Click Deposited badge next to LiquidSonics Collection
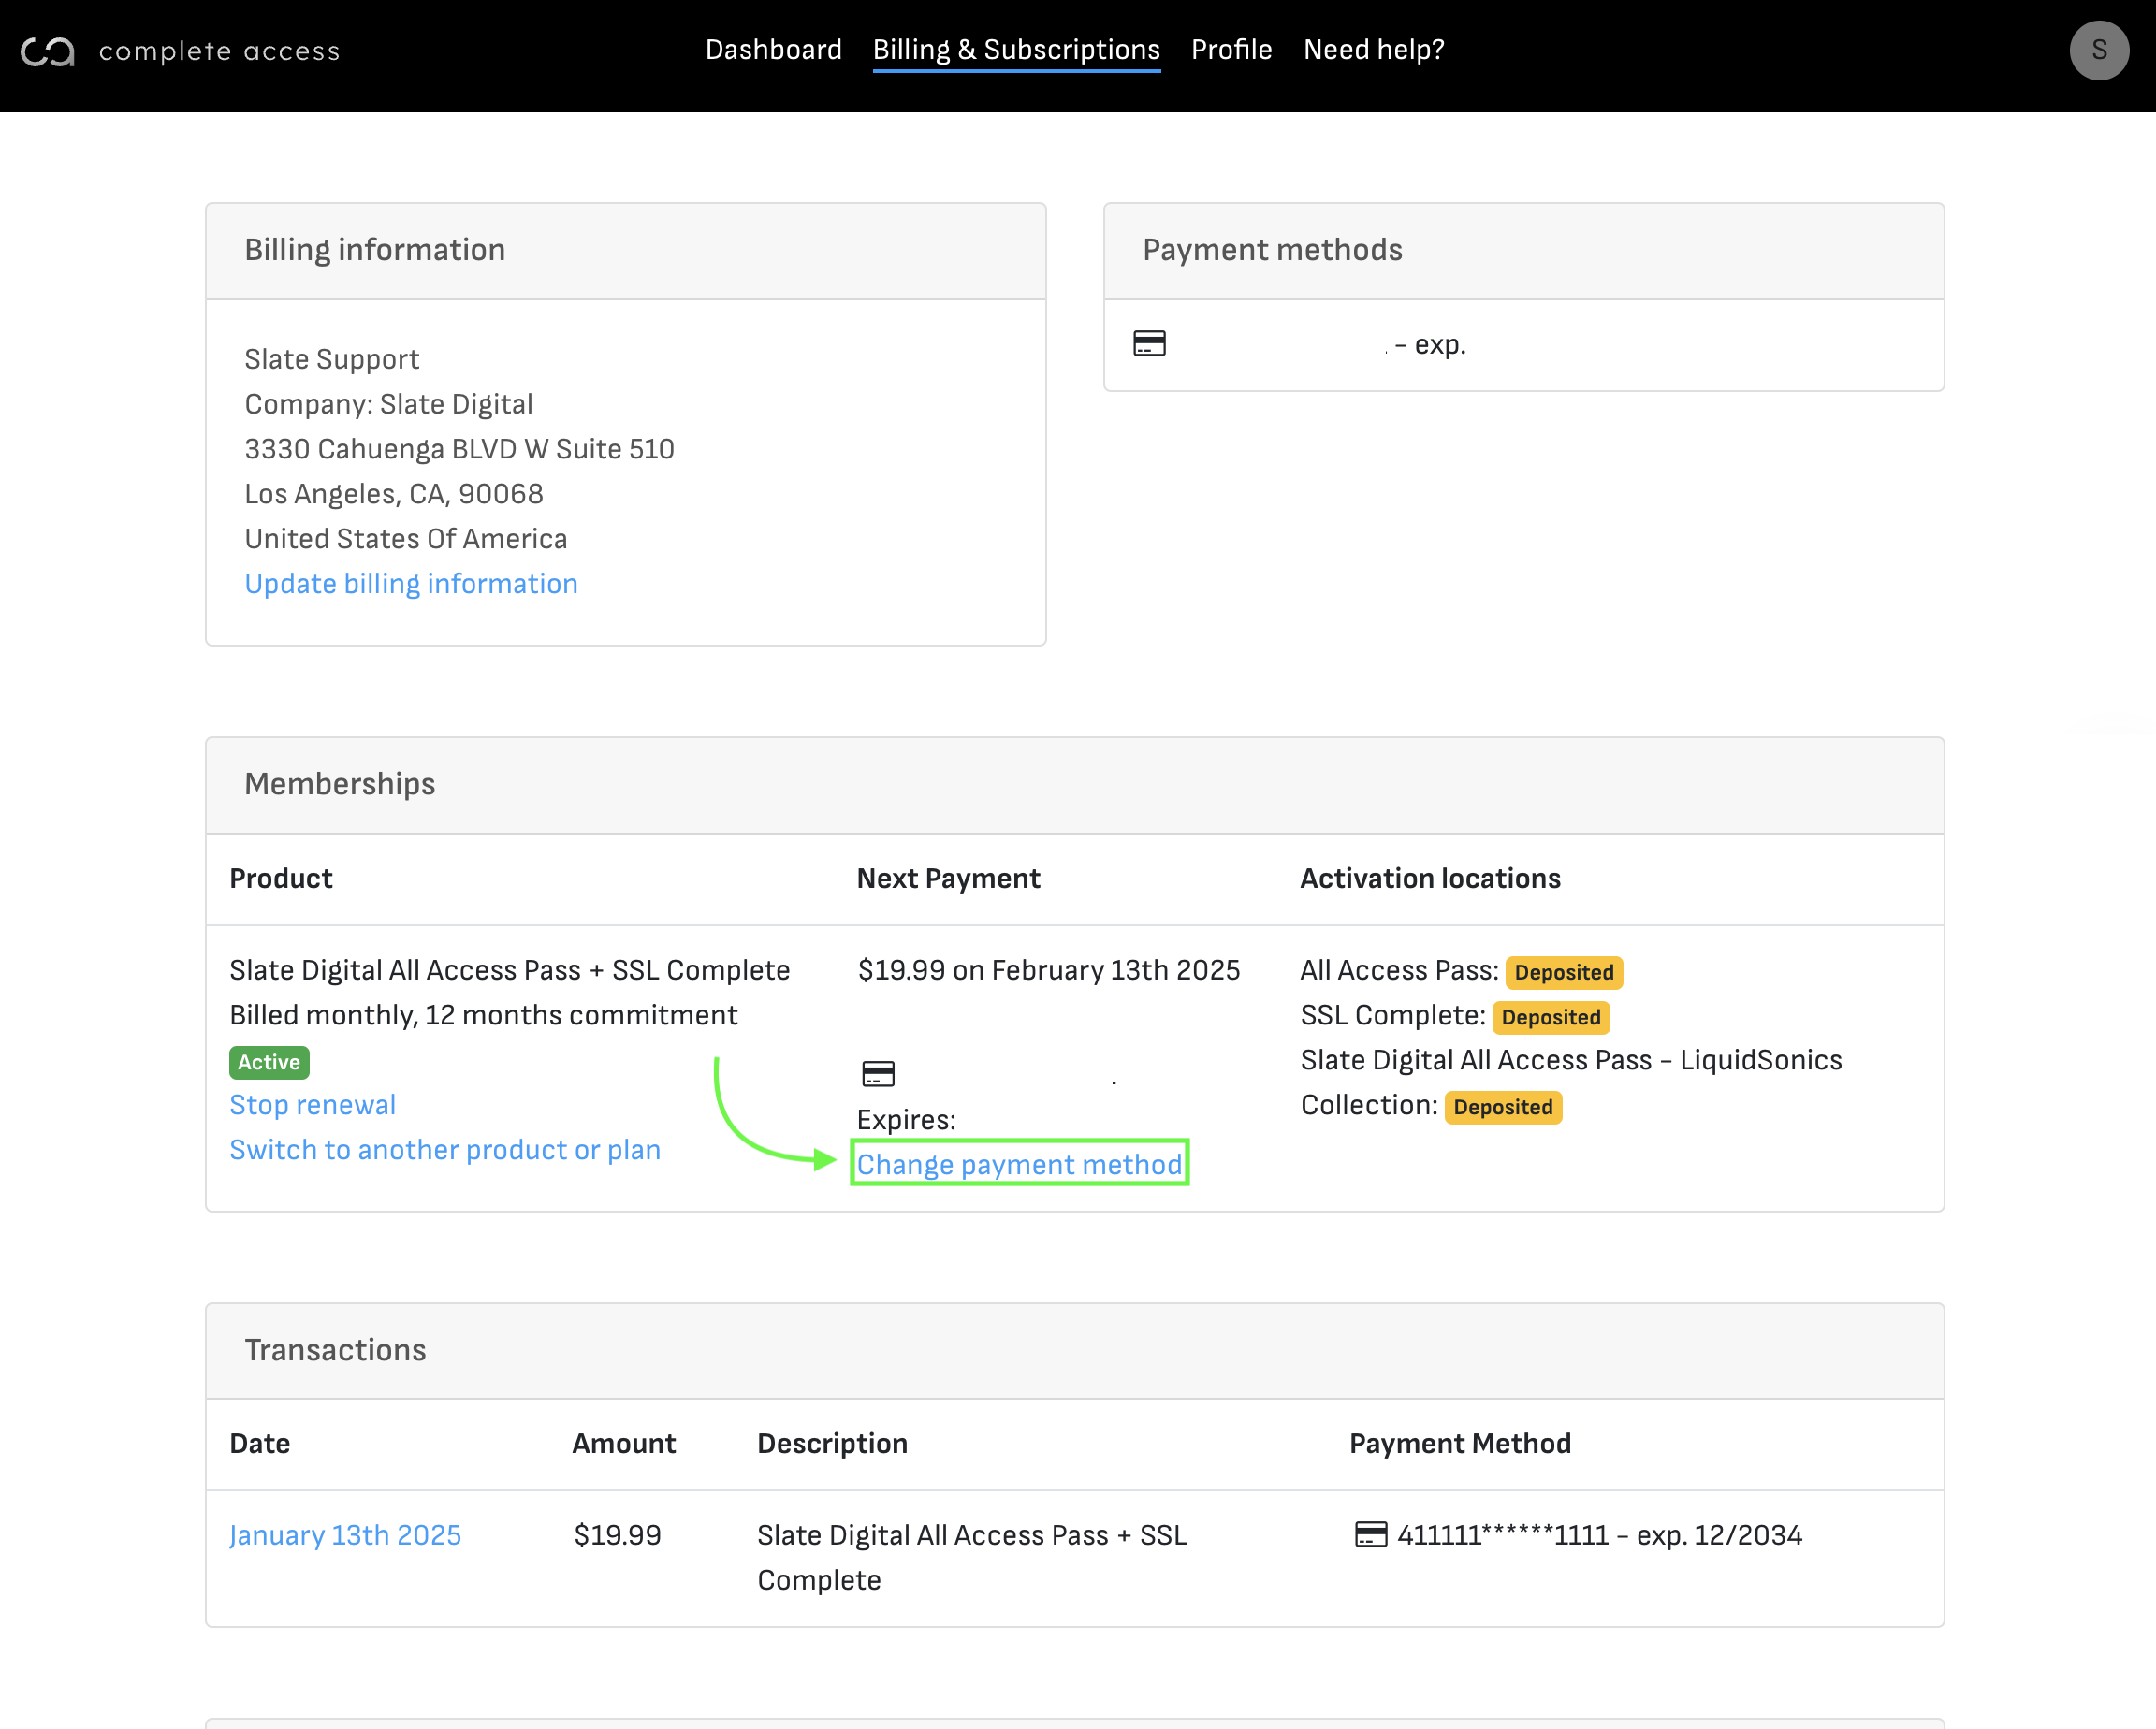This screenshot has height=1729, width=2156. coord(1502,1107)
